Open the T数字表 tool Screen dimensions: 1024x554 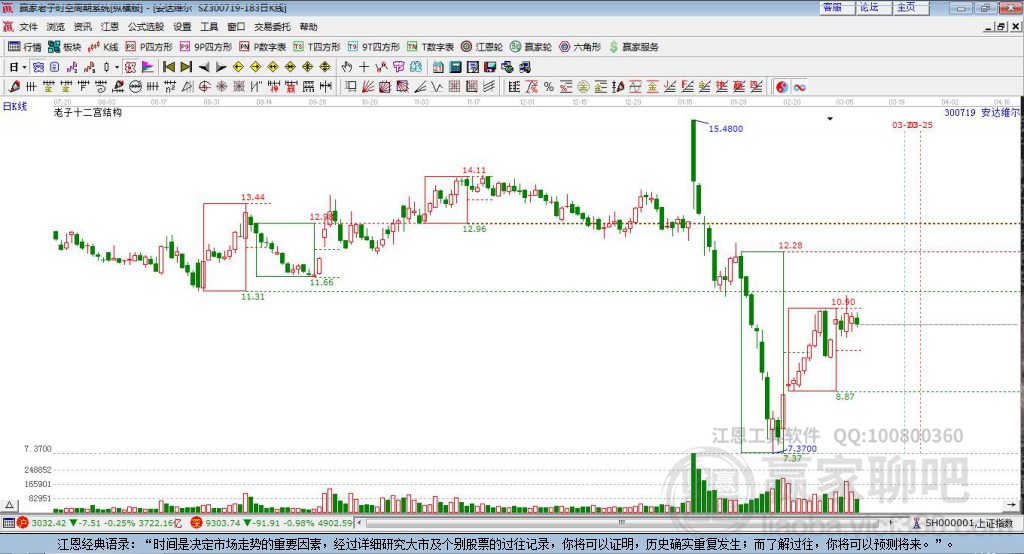click(430, 47)
